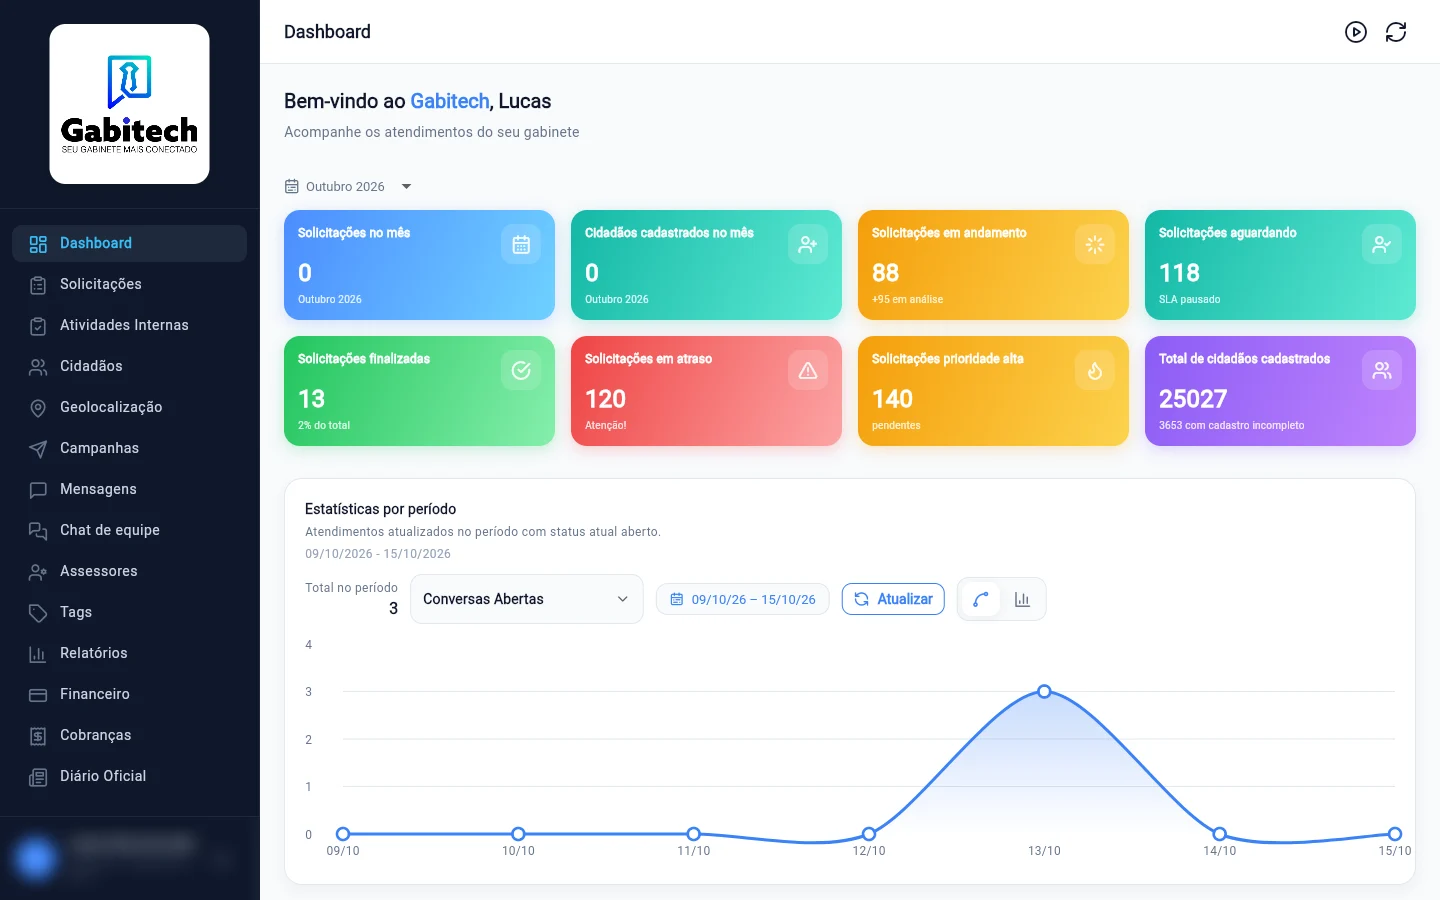The height and width of the screenshot is (900, 1440).
Task: Click check-circle icon on Solicitações finalizadas card
Action: [x=521, y=370]
